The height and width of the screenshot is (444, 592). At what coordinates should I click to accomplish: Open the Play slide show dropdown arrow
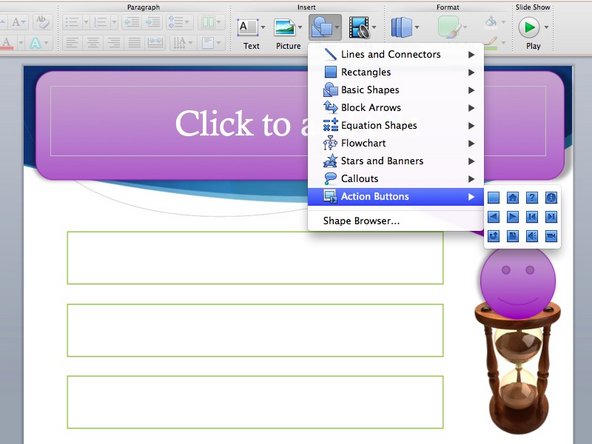pos(546,27)
